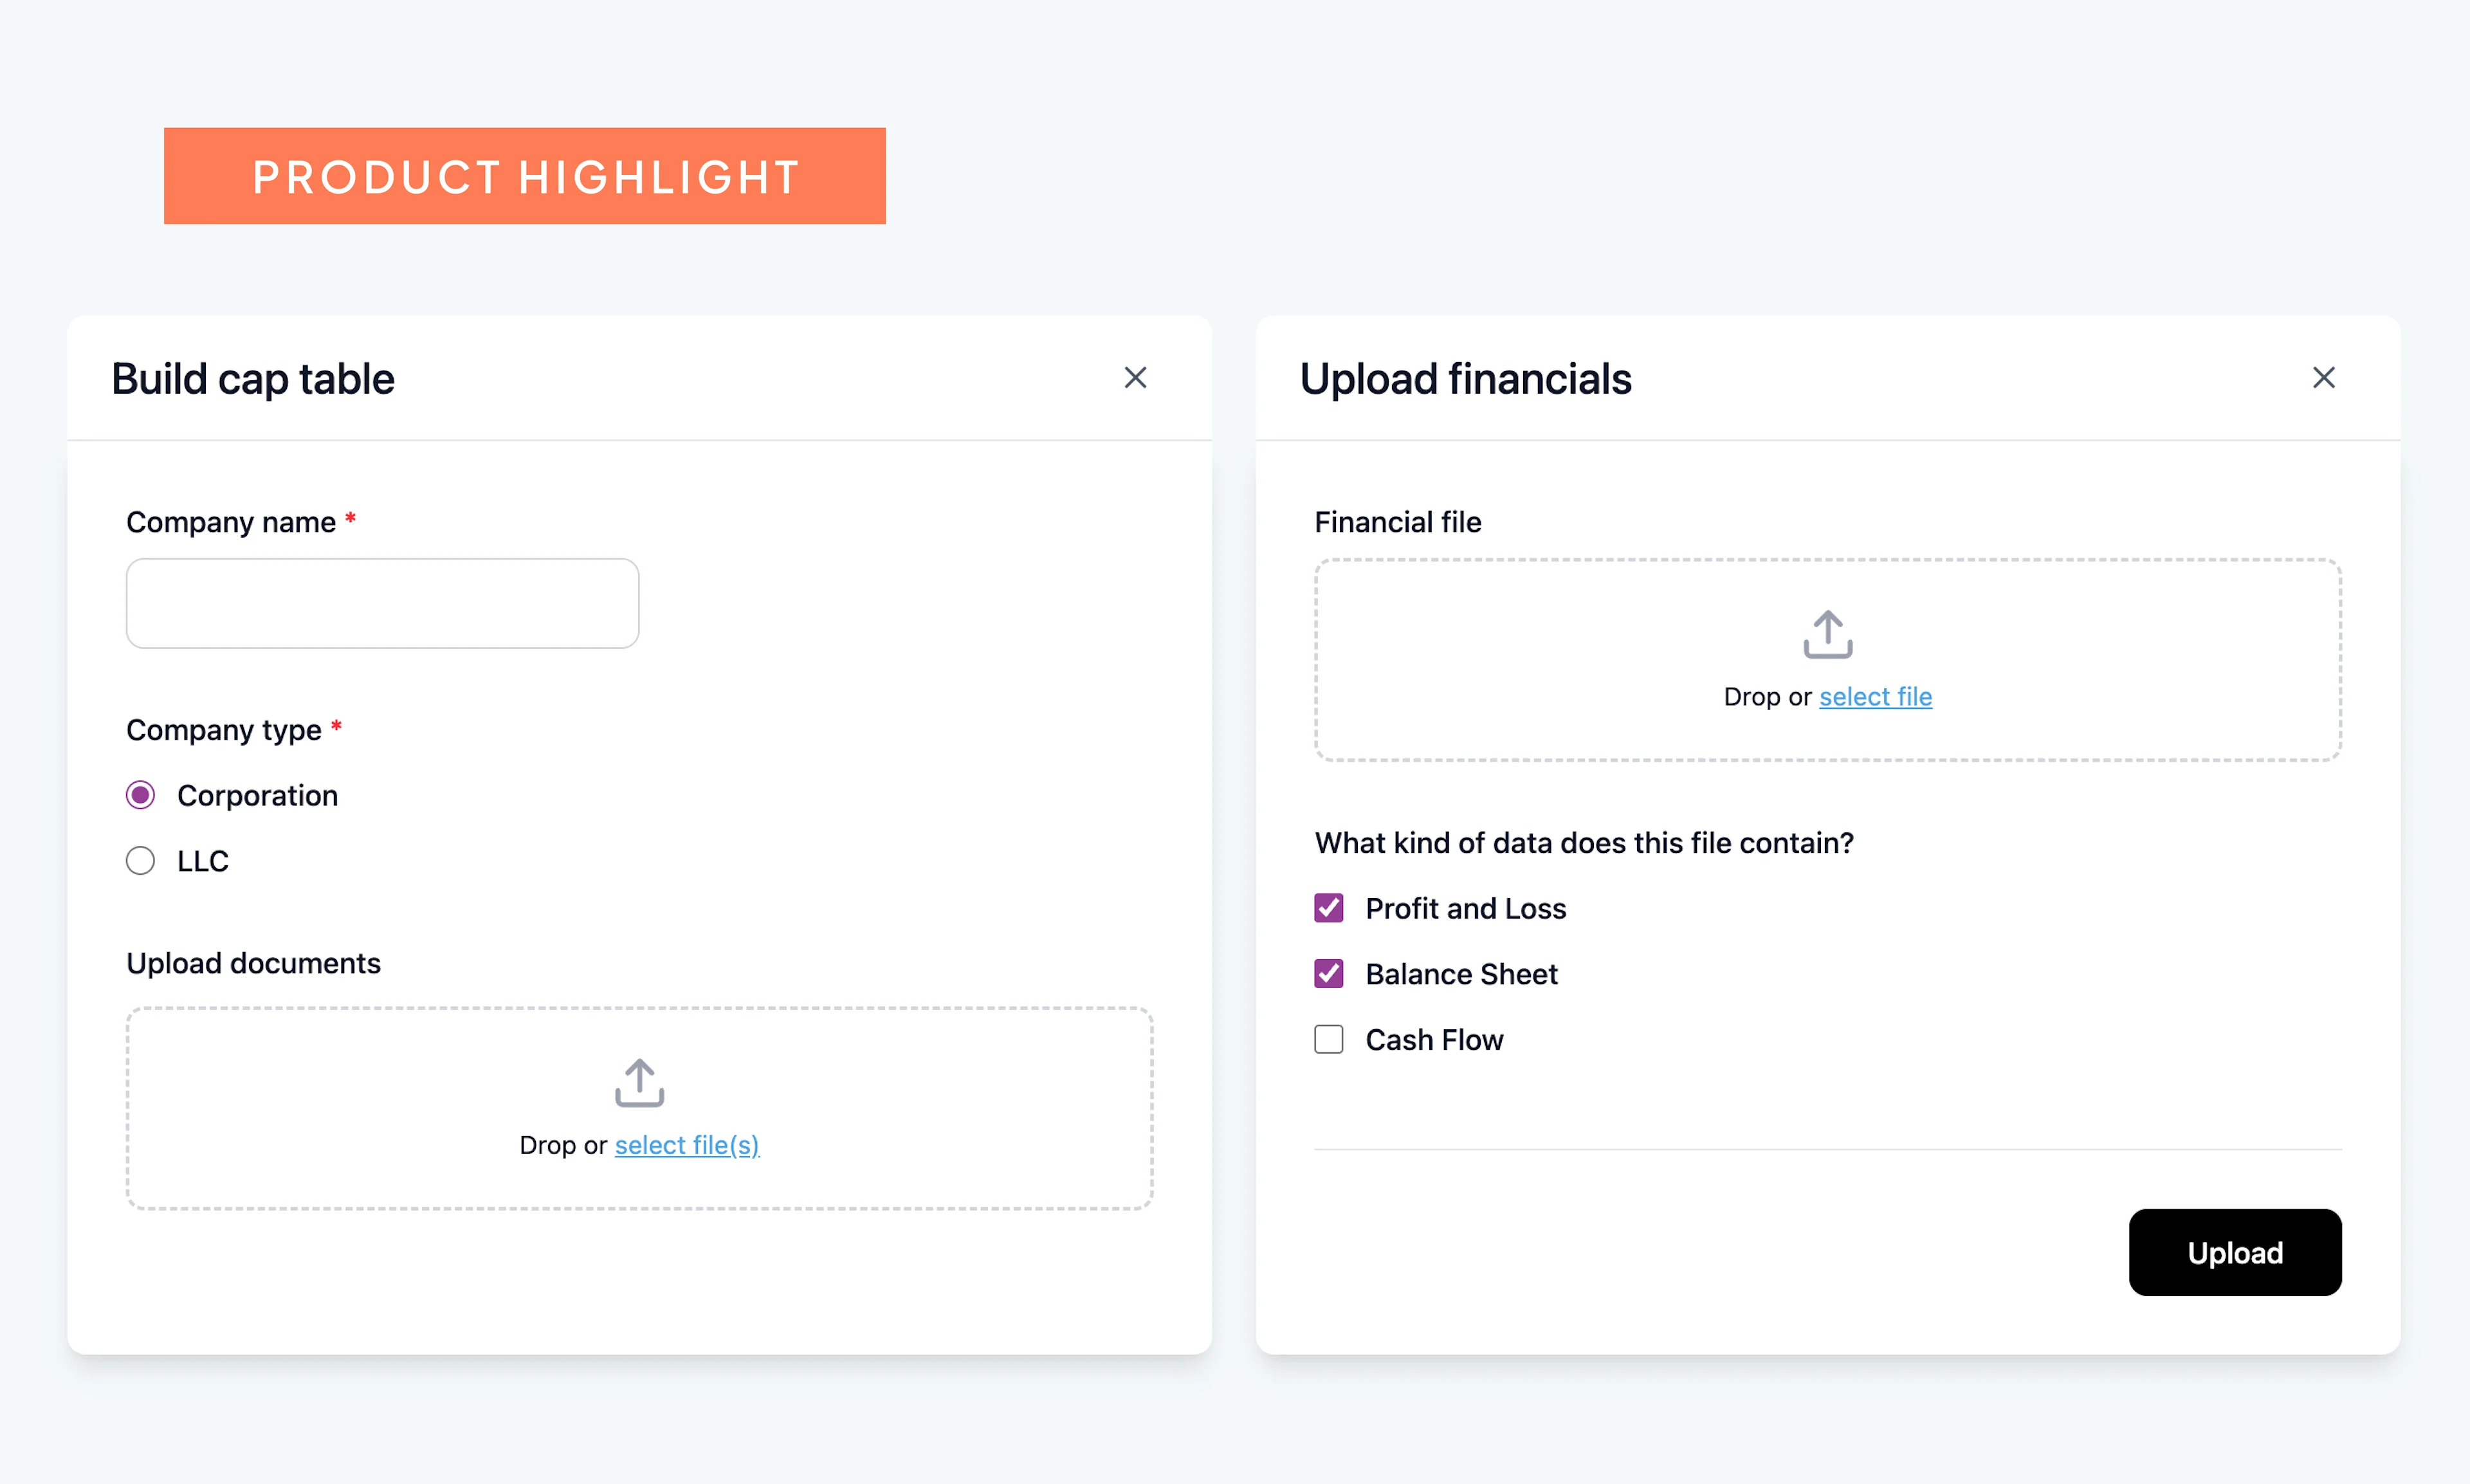Uncheck the Balance Sheet checkbox
Viewport: 2470px width, 1484px height.
(x=1329, y=974)
